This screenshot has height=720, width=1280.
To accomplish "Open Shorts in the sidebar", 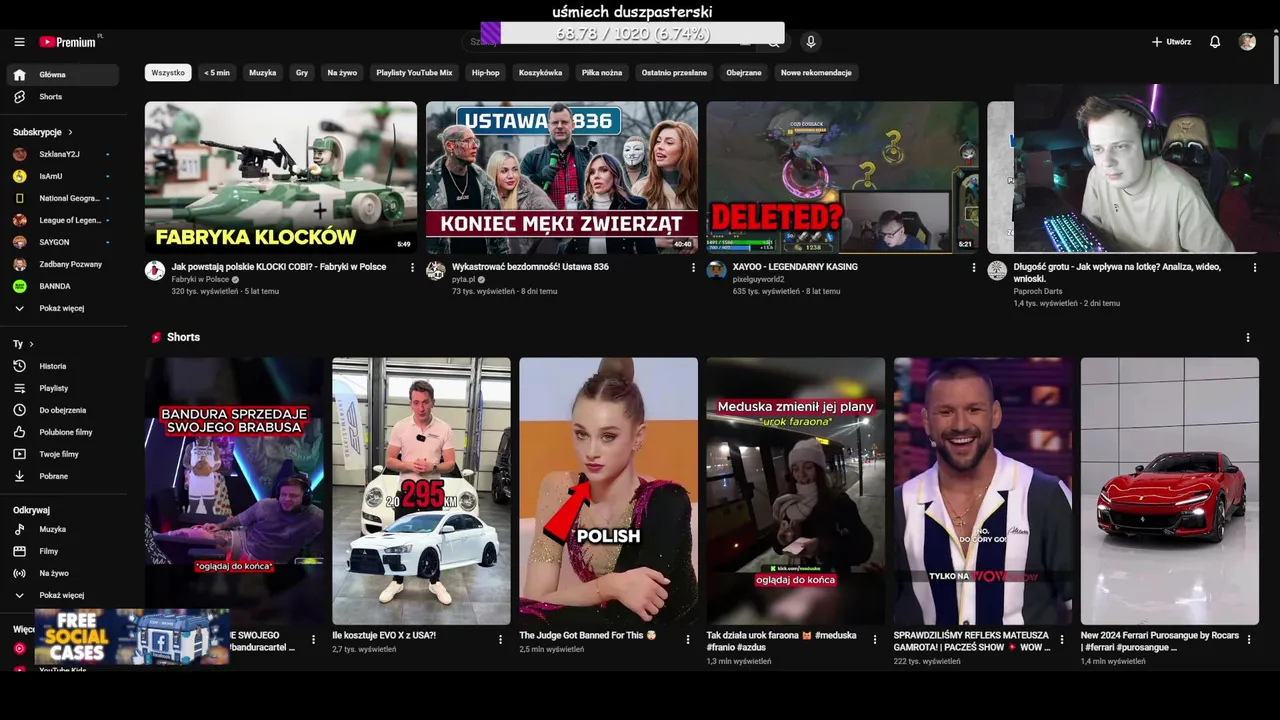I will (x=63, y=97).
